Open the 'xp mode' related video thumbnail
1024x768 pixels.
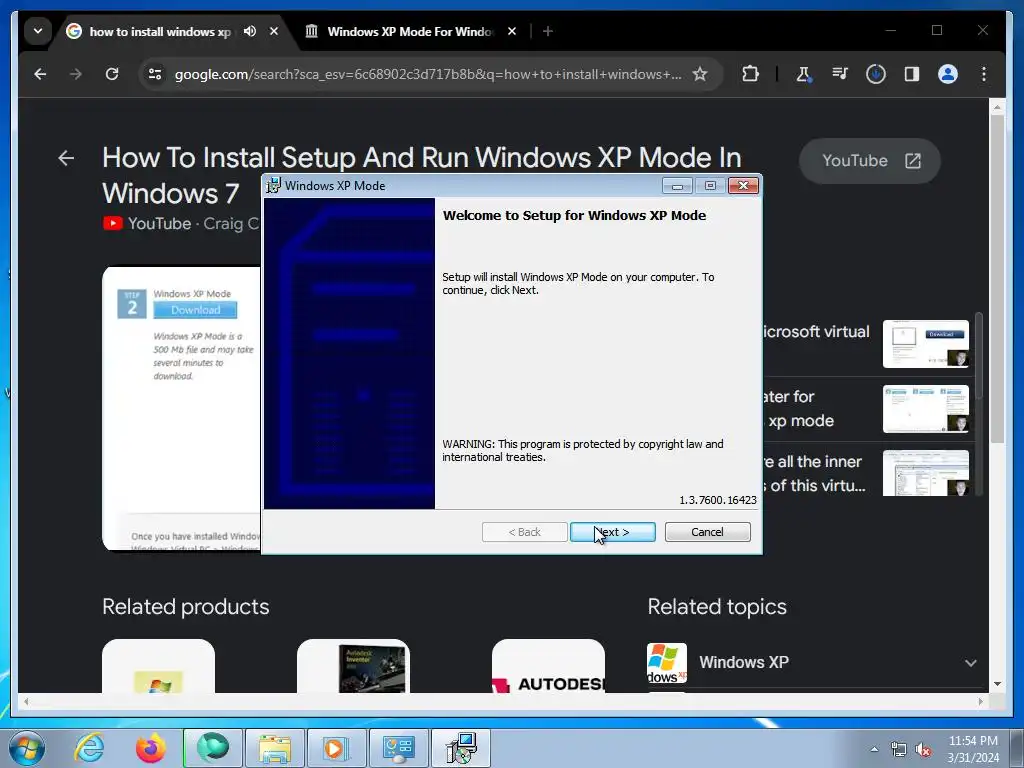click(x=925, y=409)
